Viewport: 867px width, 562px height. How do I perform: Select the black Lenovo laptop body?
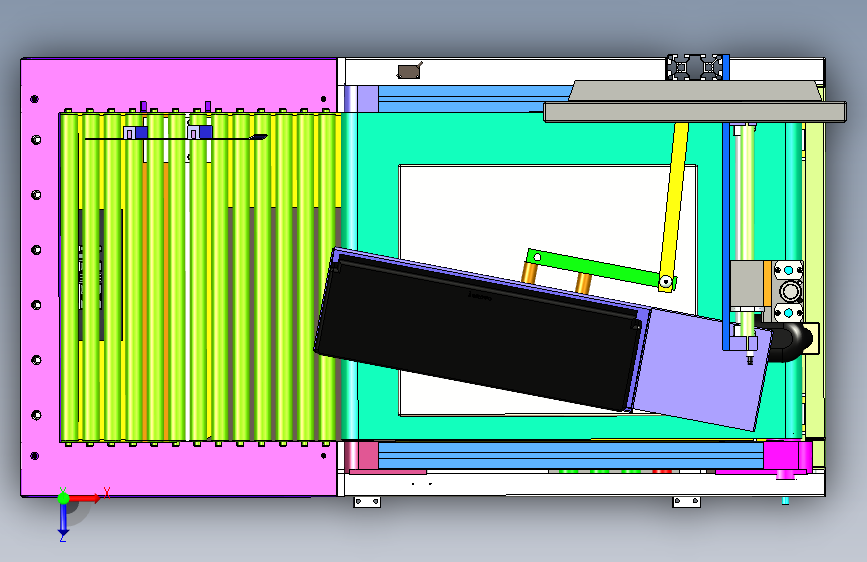point(476,332)
